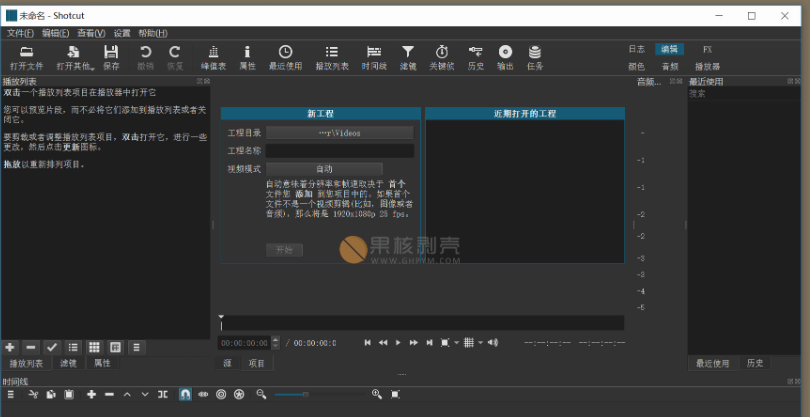Click the 输出 (export) disc icon

point(505,57)
